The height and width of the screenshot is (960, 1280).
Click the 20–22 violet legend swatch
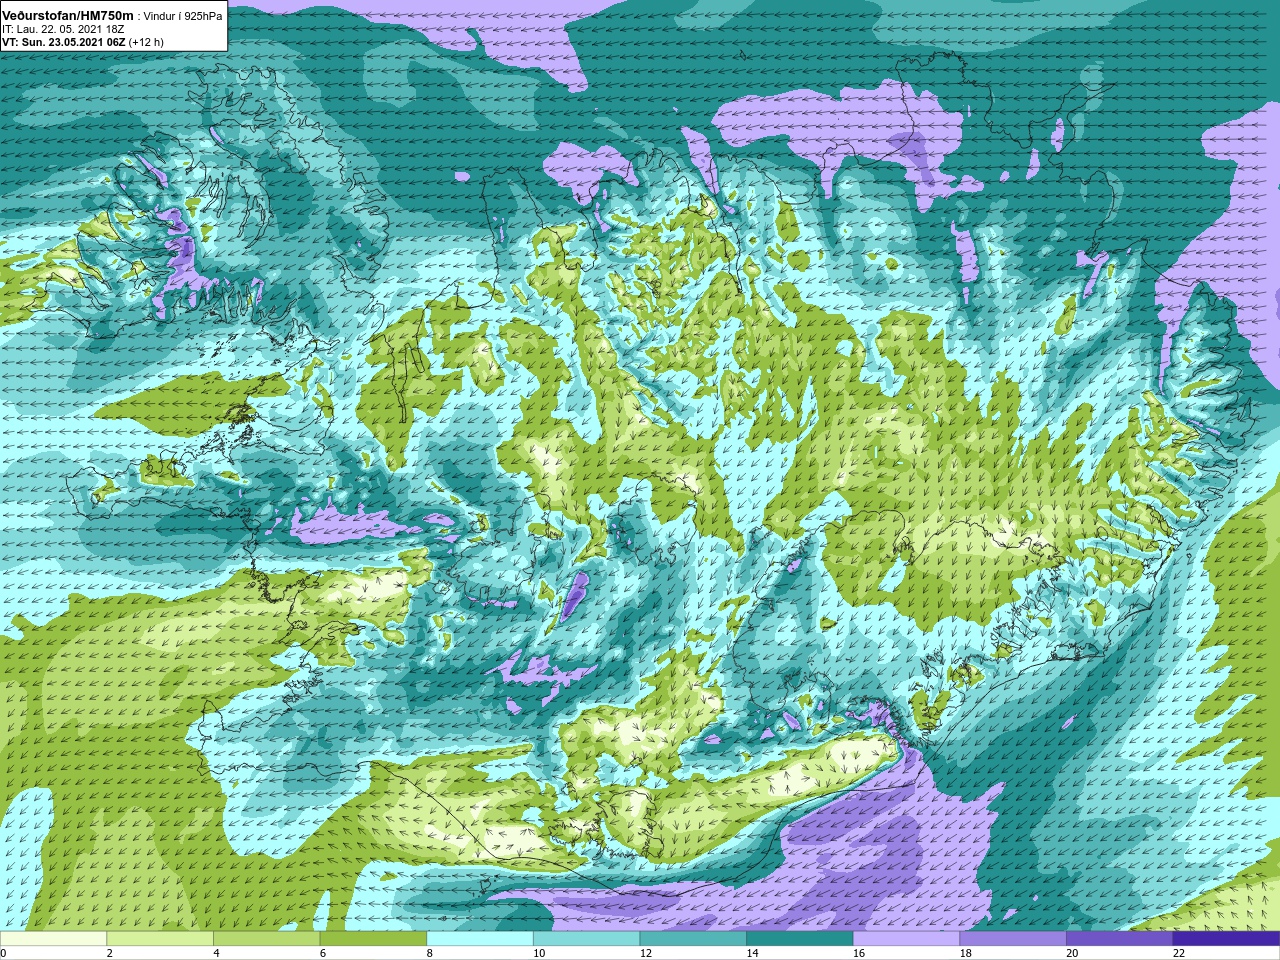[1120, 938]
